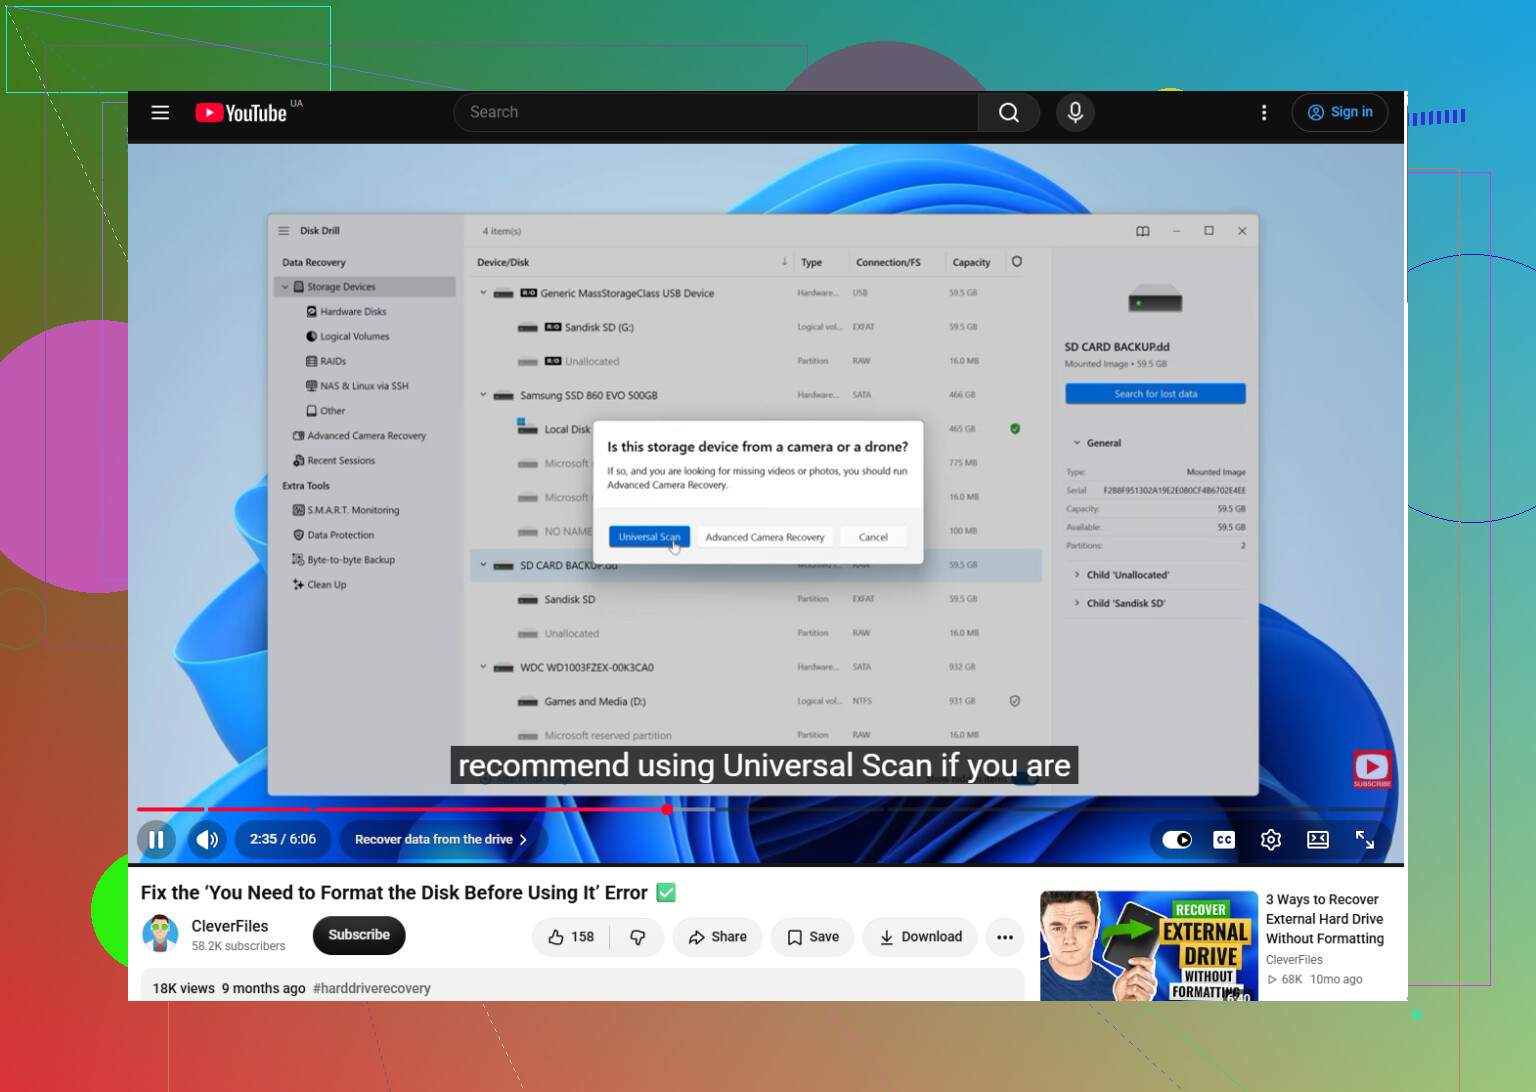Switch to theater mode
This screenshot has height=1092, width=1536.
1318,840
